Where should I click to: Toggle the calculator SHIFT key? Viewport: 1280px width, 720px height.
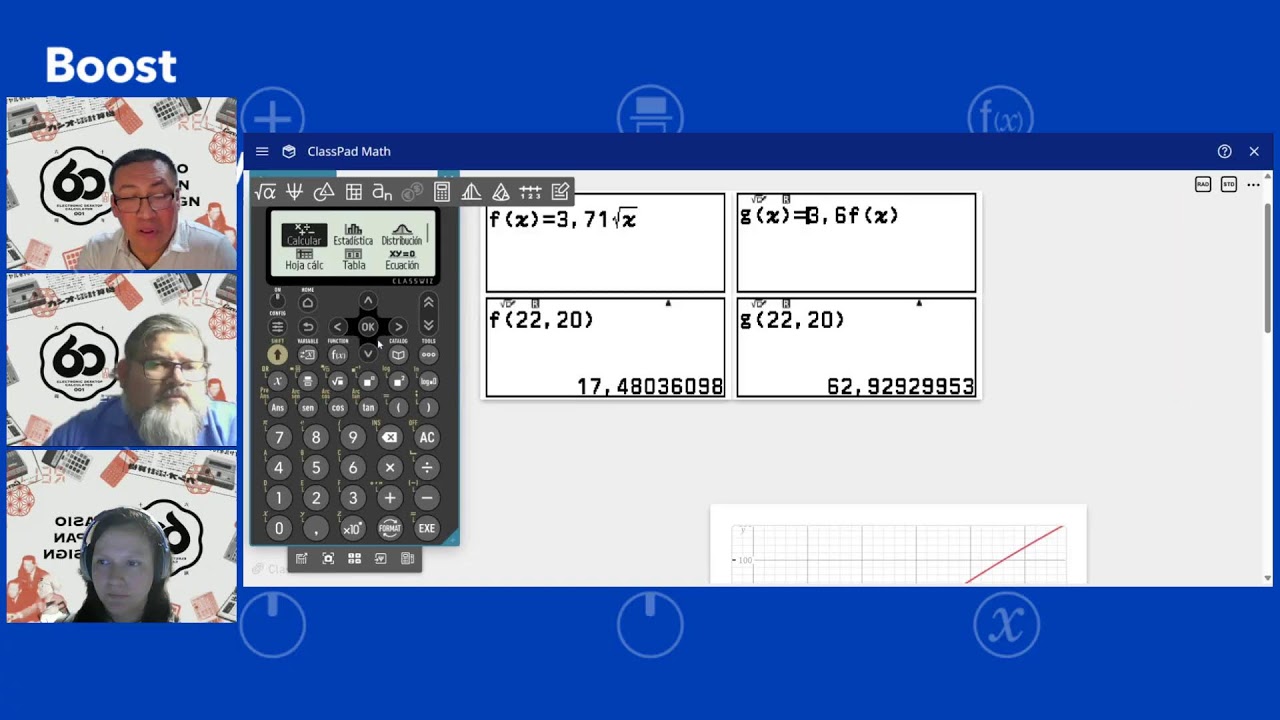tap(278, 355)
